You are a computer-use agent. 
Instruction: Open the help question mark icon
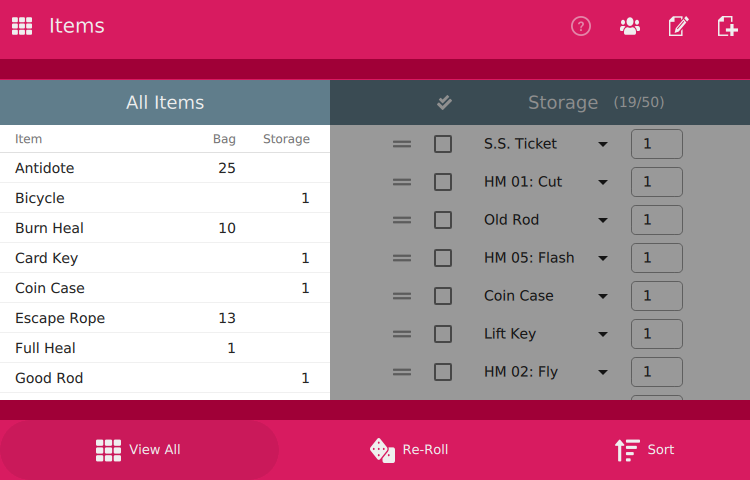(581, 26)
